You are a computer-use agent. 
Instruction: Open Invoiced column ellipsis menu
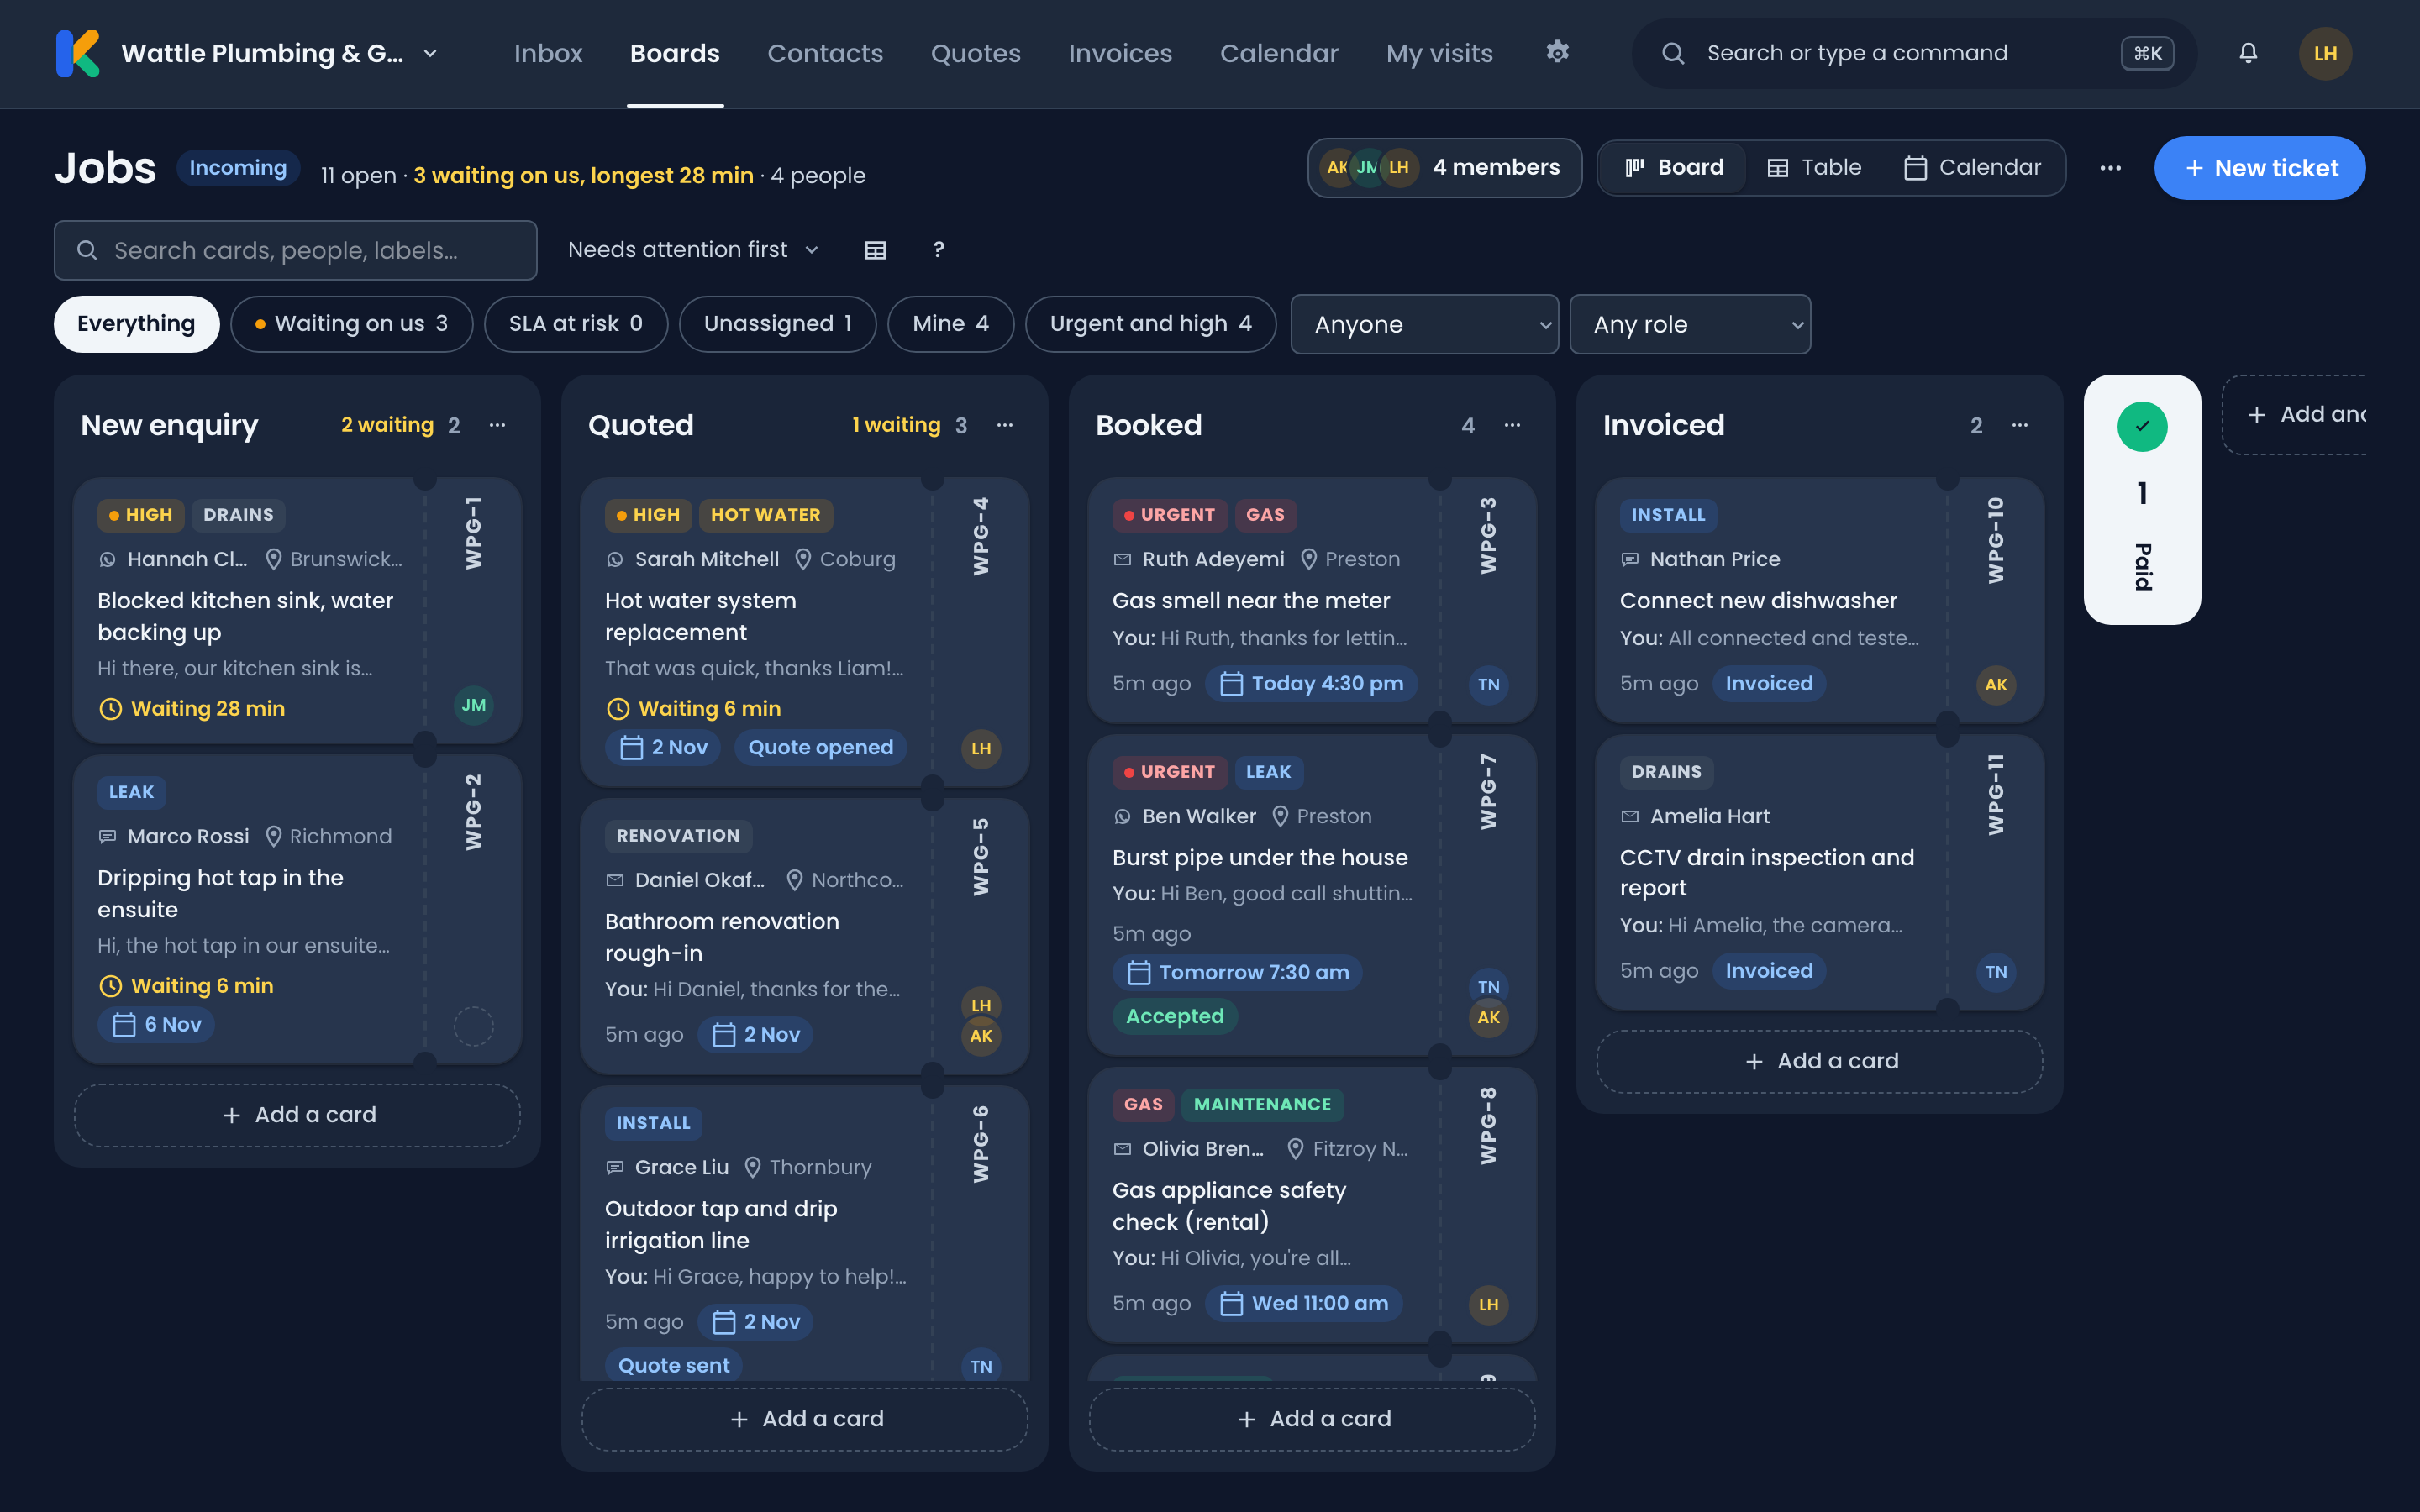pyautogui.click(x=2020, y=425)
